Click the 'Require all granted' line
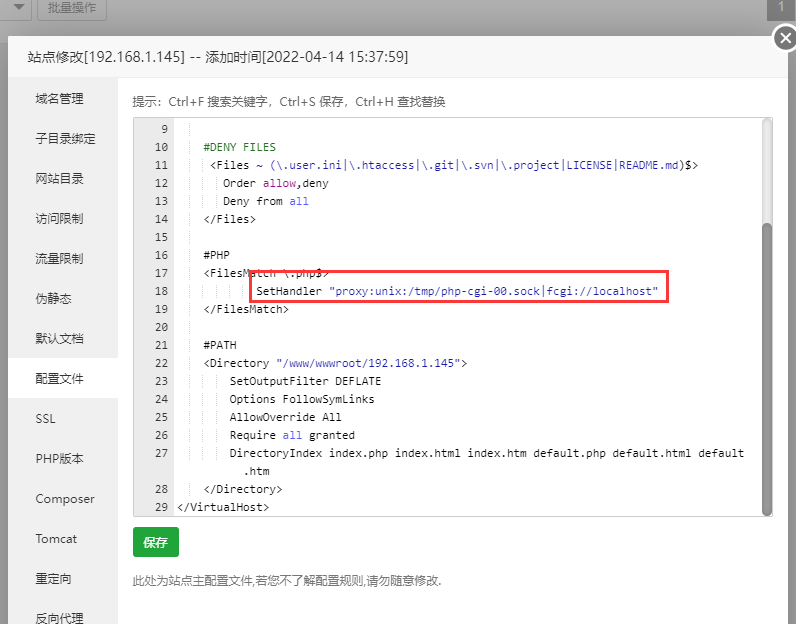The image size is (796, 624). [292, 436]
